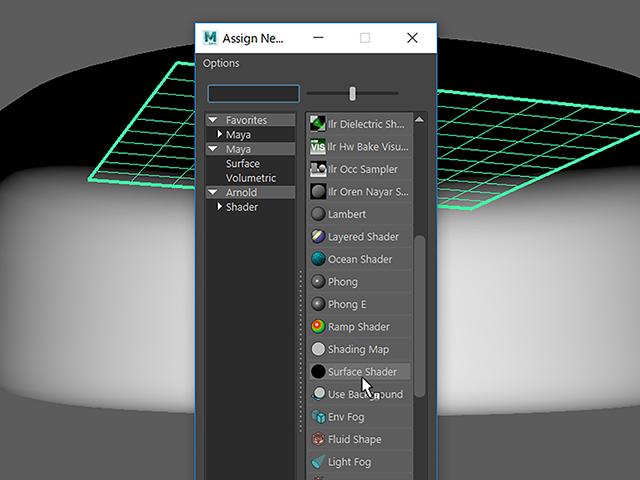Viewport: 640px width, 480px height.
Task: Click the shader list scrollbar thumb
Action: [x=419, y=316]
